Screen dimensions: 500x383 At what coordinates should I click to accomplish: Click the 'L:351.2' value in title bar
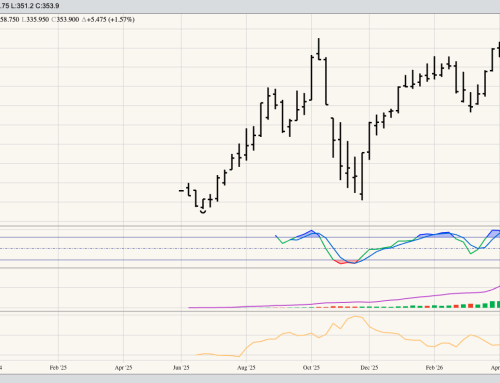pos(22,6)
